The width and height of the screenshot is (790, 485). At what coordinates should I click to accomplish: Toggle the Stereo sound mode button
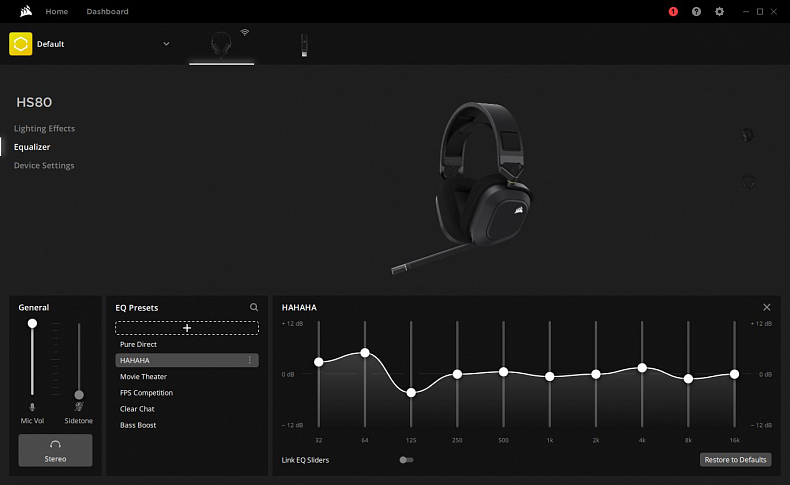55,450
